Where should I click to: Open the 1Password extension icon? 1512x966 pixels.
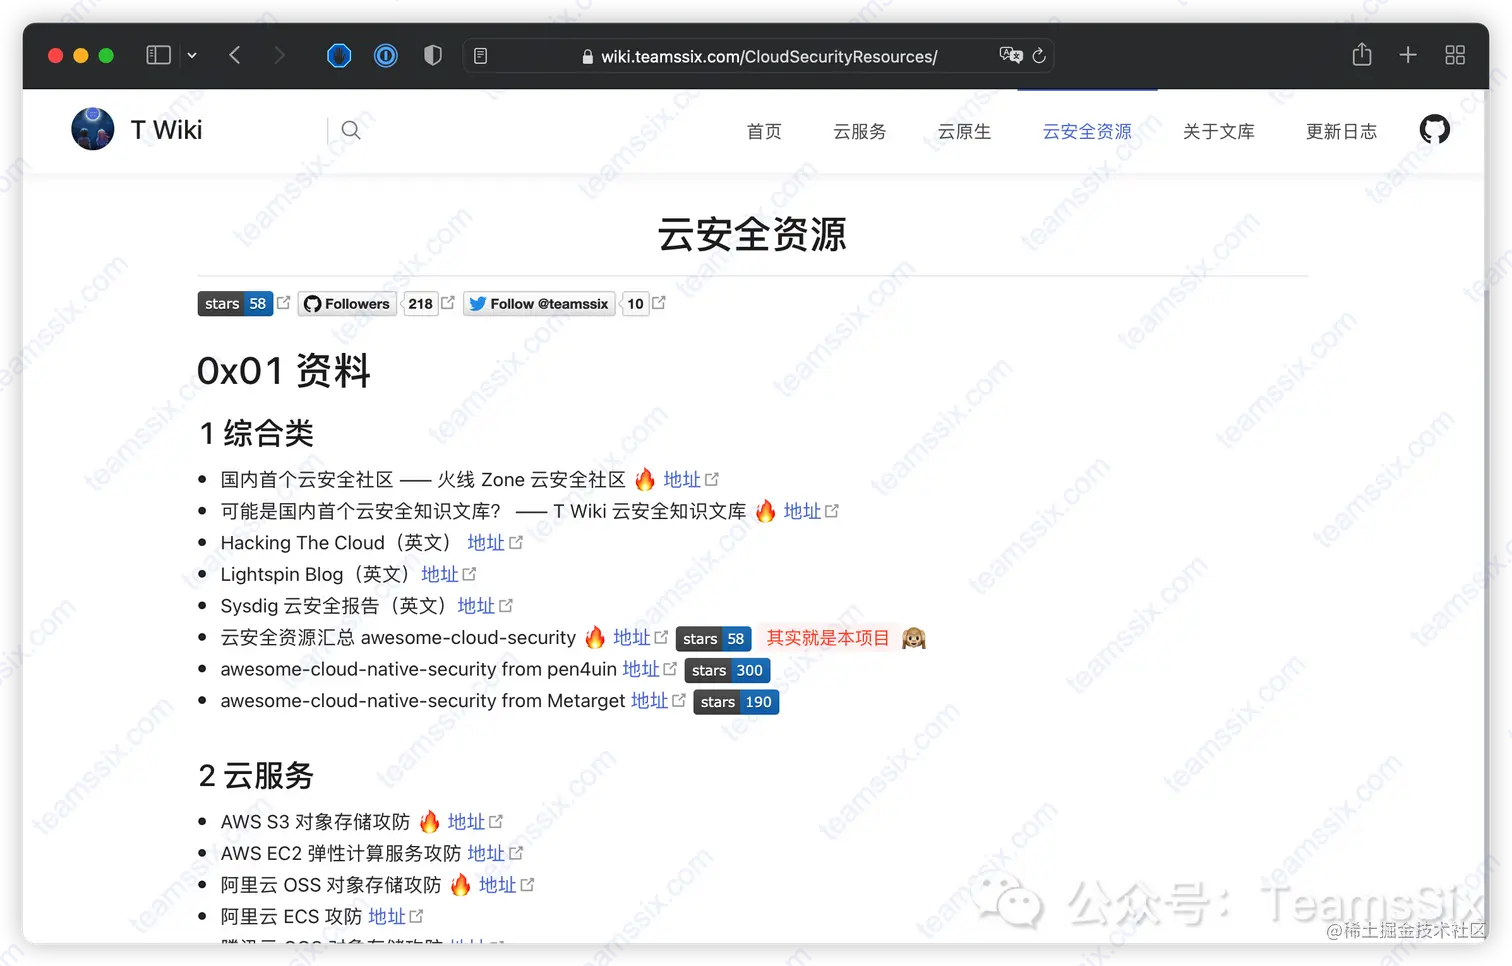[386, 55]
